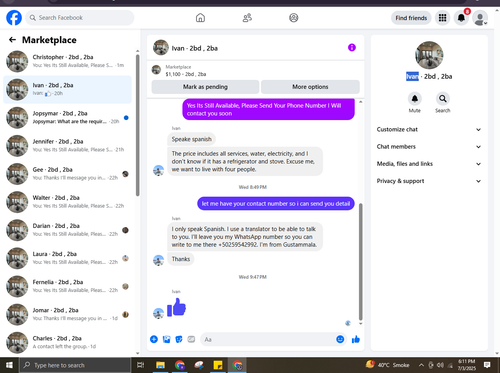Search in conversation magnifier icon
Image resolution: width=500 pixels, height=373 pixels.
coord(443,99)
